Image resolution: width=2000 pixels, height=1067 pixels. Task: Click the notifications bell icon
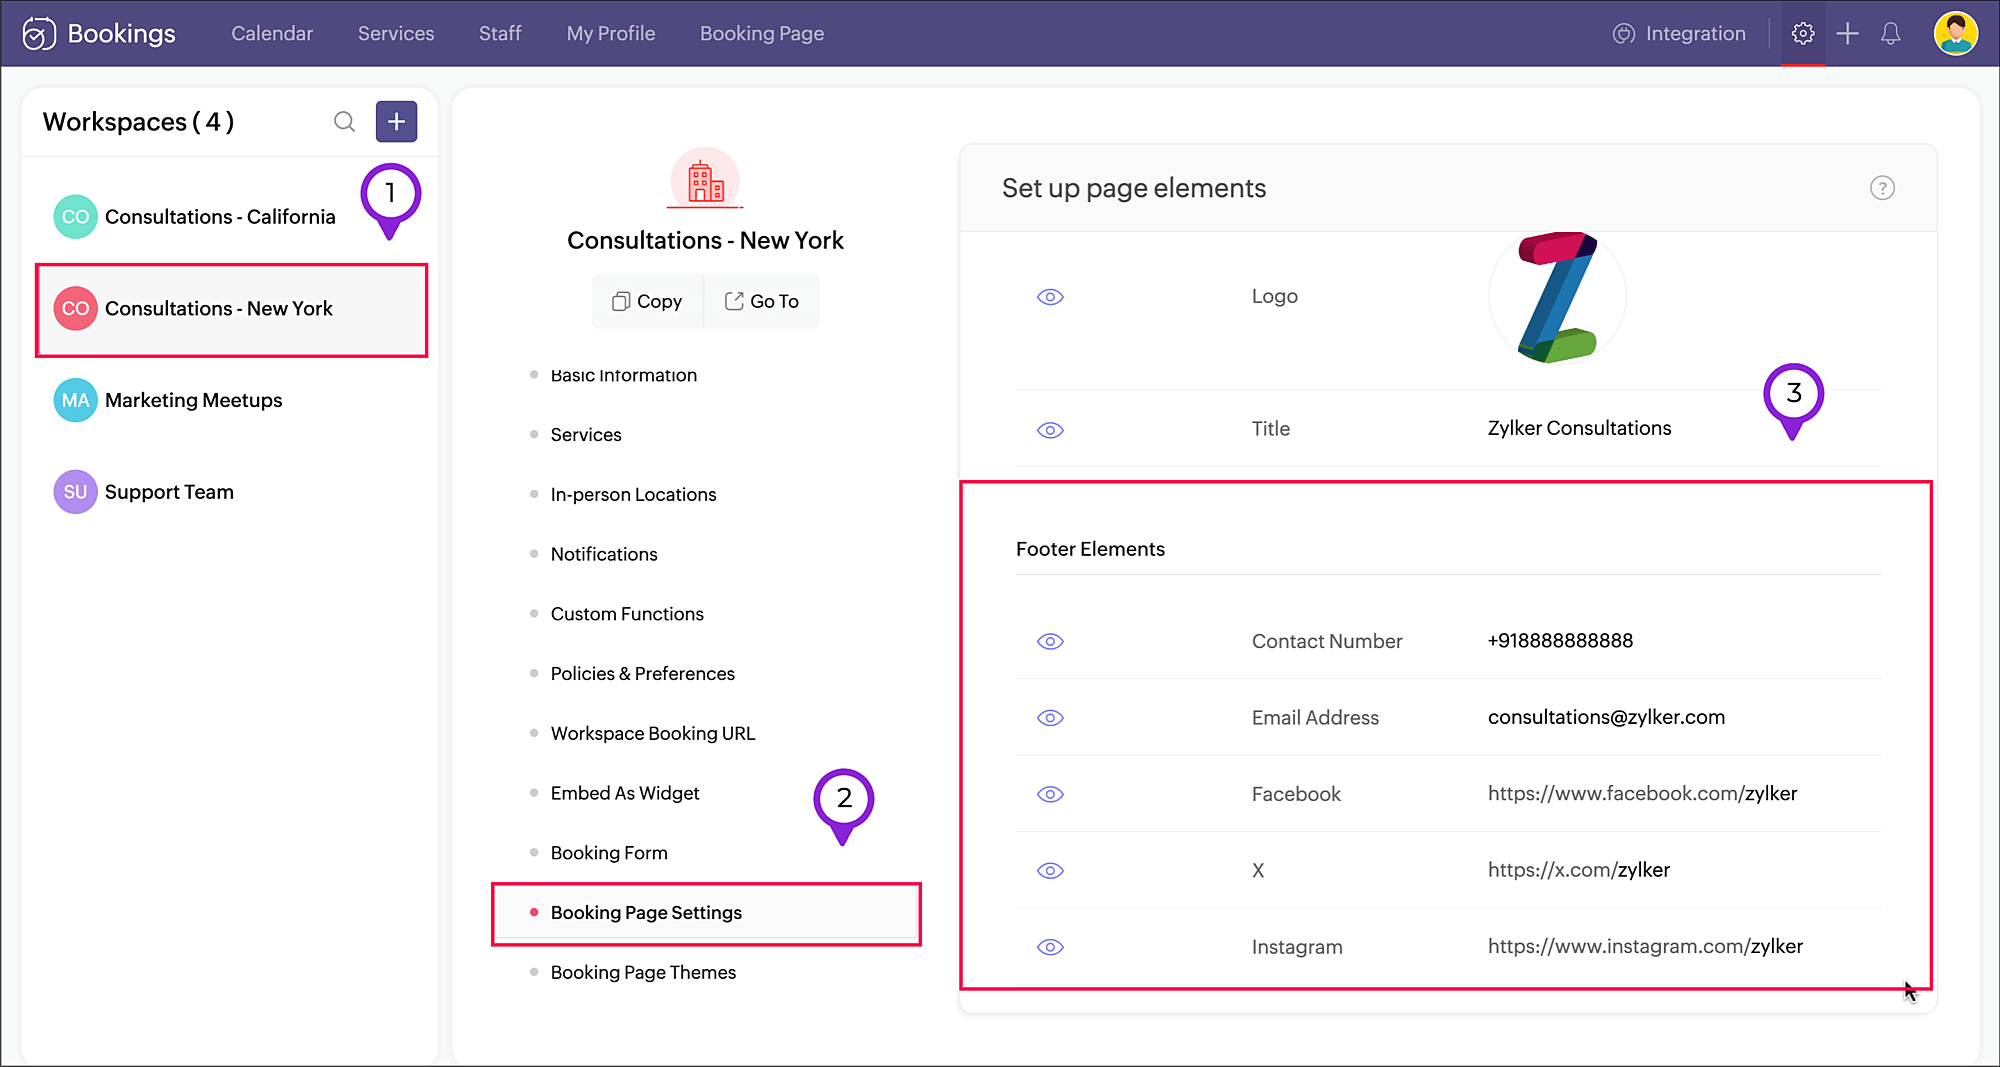tap(1890, 34)
